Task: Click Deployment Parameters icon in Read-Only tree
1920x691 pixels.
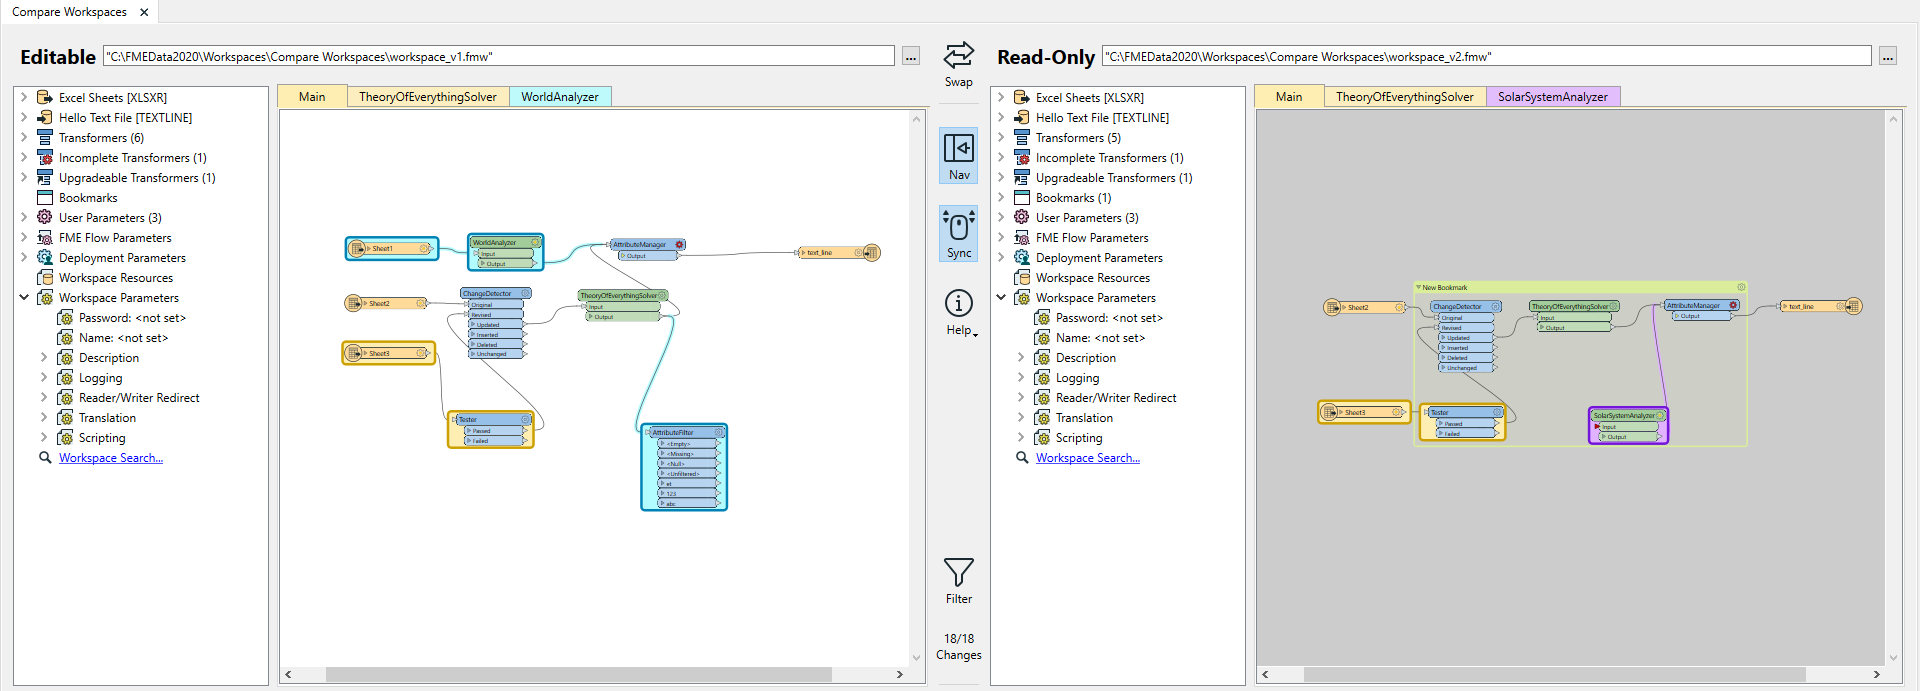Action: 1022,257
